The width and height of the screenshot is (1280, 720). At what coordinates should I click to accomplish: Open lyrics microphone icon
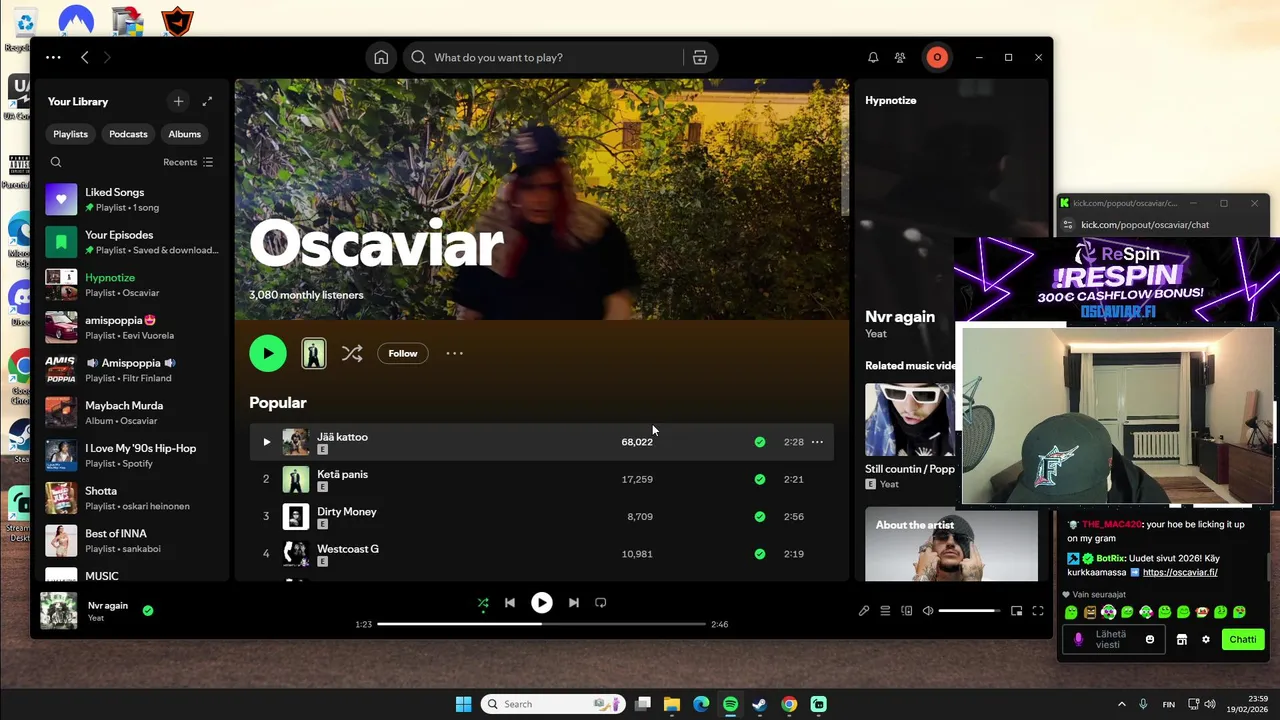click(x=864, y=611)
